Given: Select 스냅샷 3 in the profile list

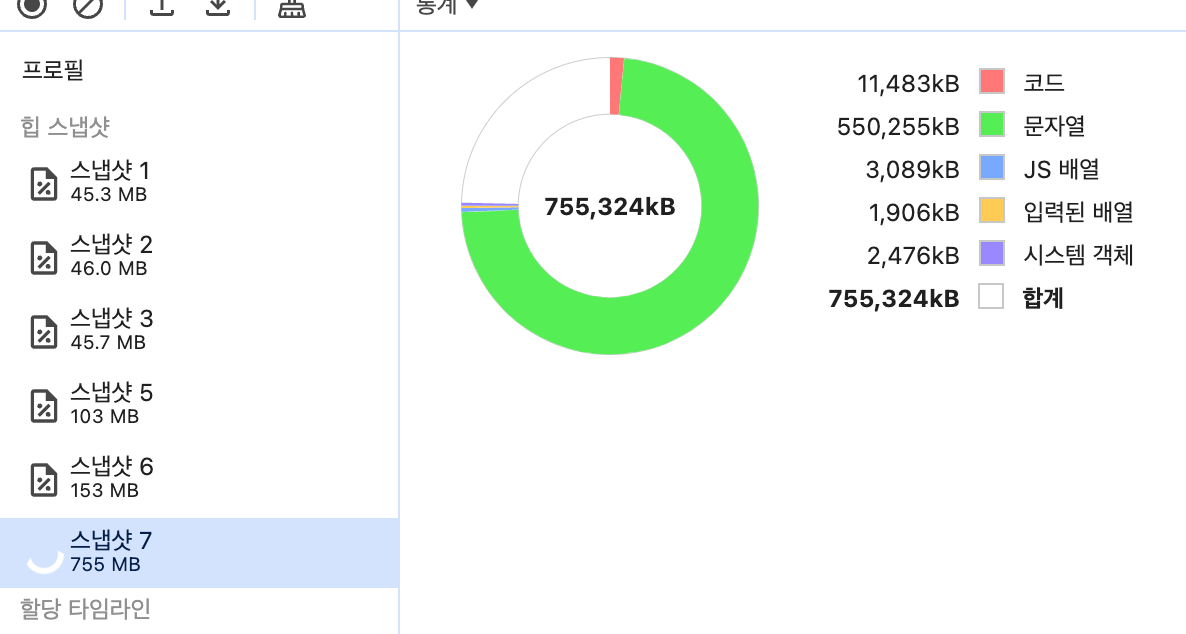Looking at the screenshot, I should tap(199, 331).
